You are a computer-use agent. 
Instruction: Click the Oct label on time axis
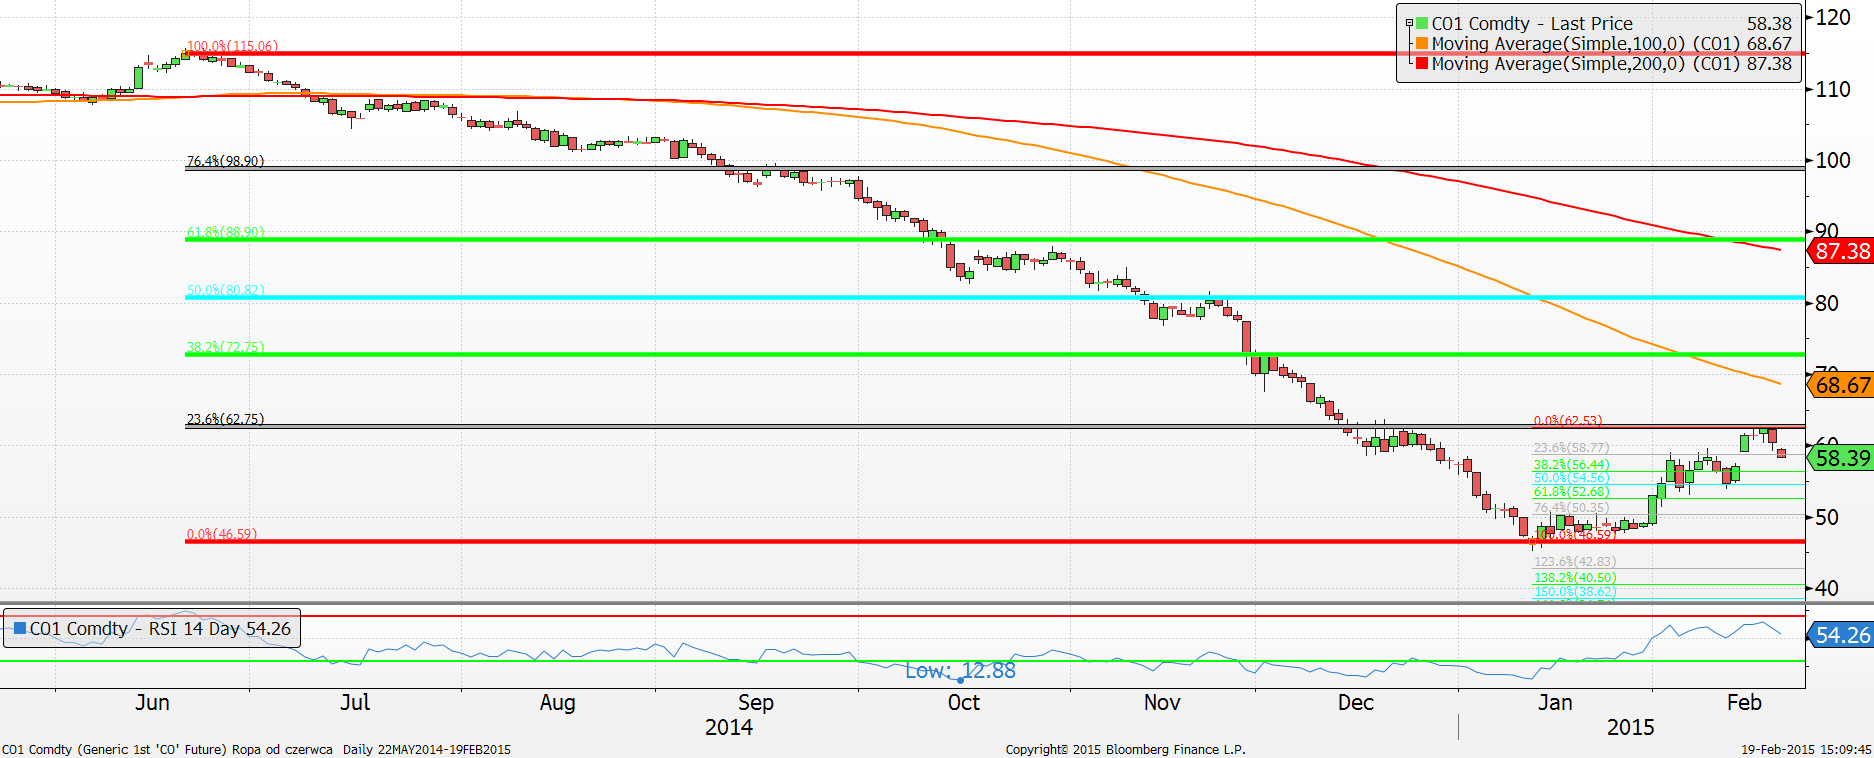click(x=964, y=702)
